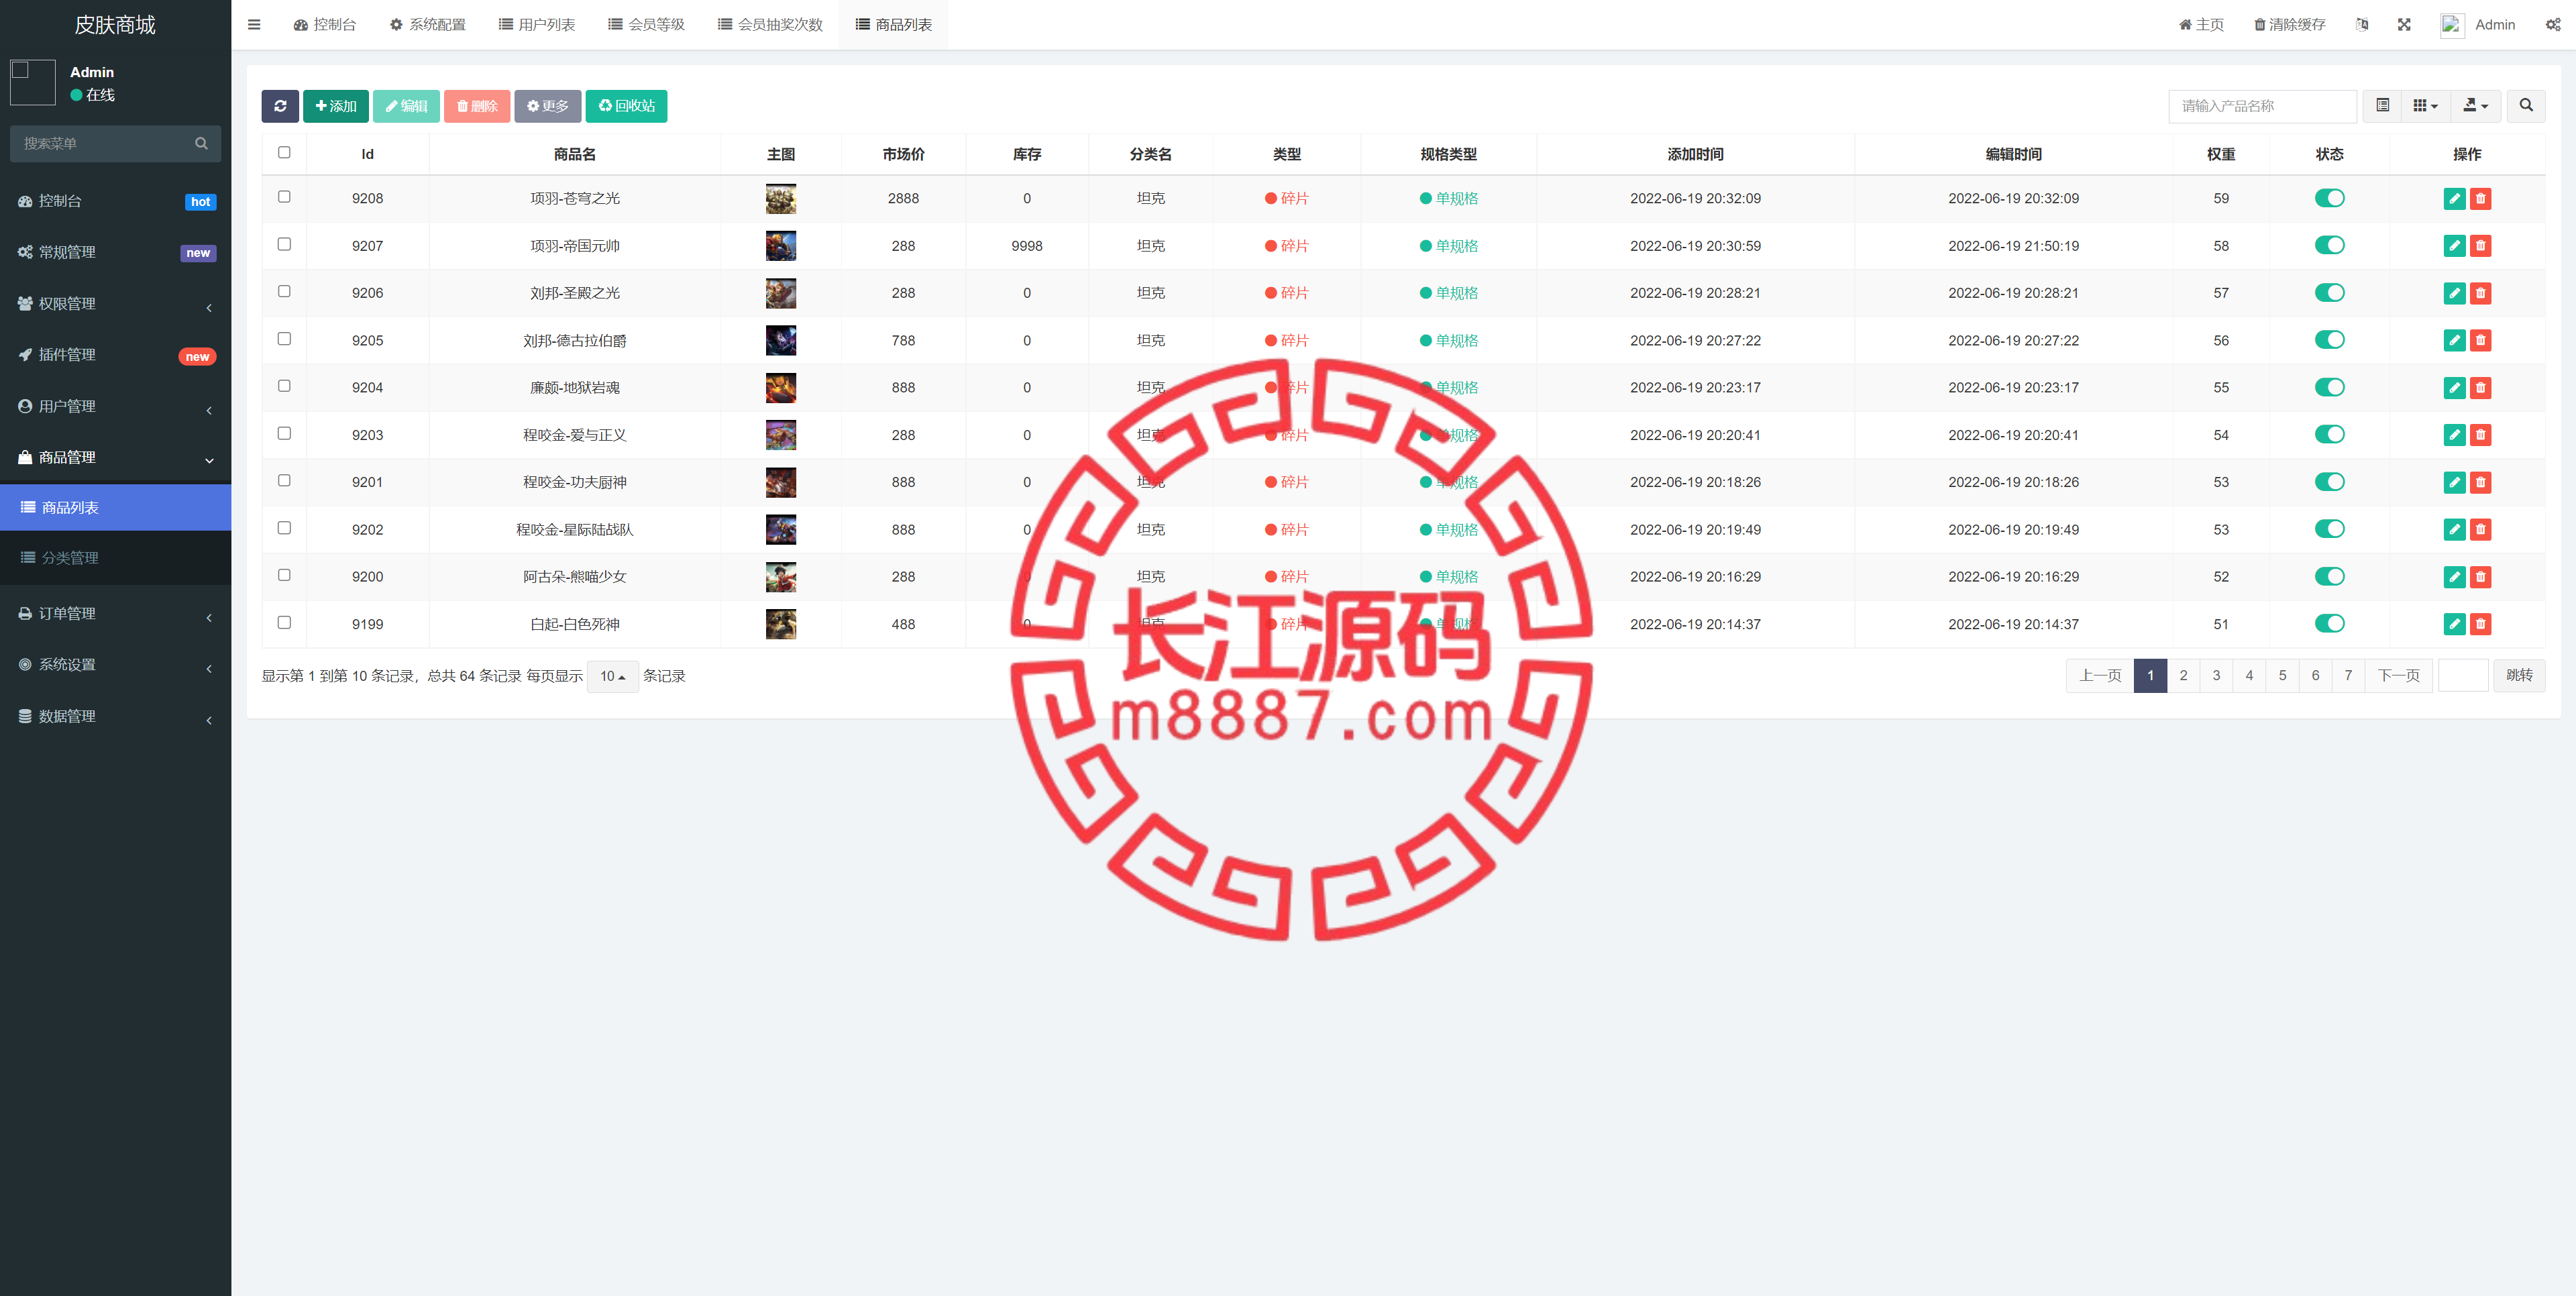Switch to the 控制台 top tab

click(x=325, y=25)
